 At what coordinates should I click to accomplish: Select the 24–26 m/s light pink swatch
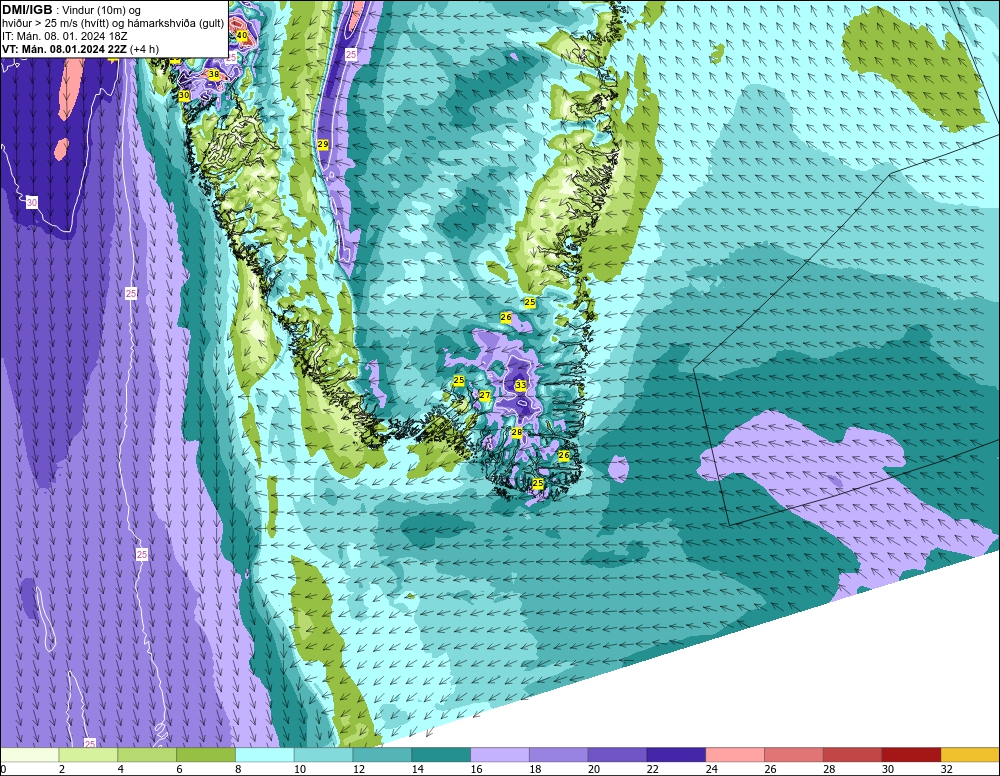735,755
